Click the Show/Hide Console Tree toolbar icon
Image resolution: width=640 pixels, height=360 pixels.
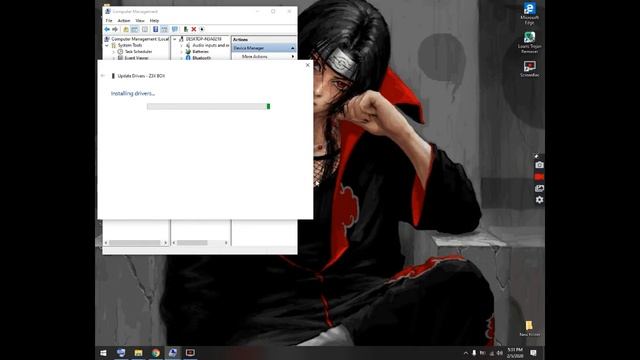tap(135, 29)
